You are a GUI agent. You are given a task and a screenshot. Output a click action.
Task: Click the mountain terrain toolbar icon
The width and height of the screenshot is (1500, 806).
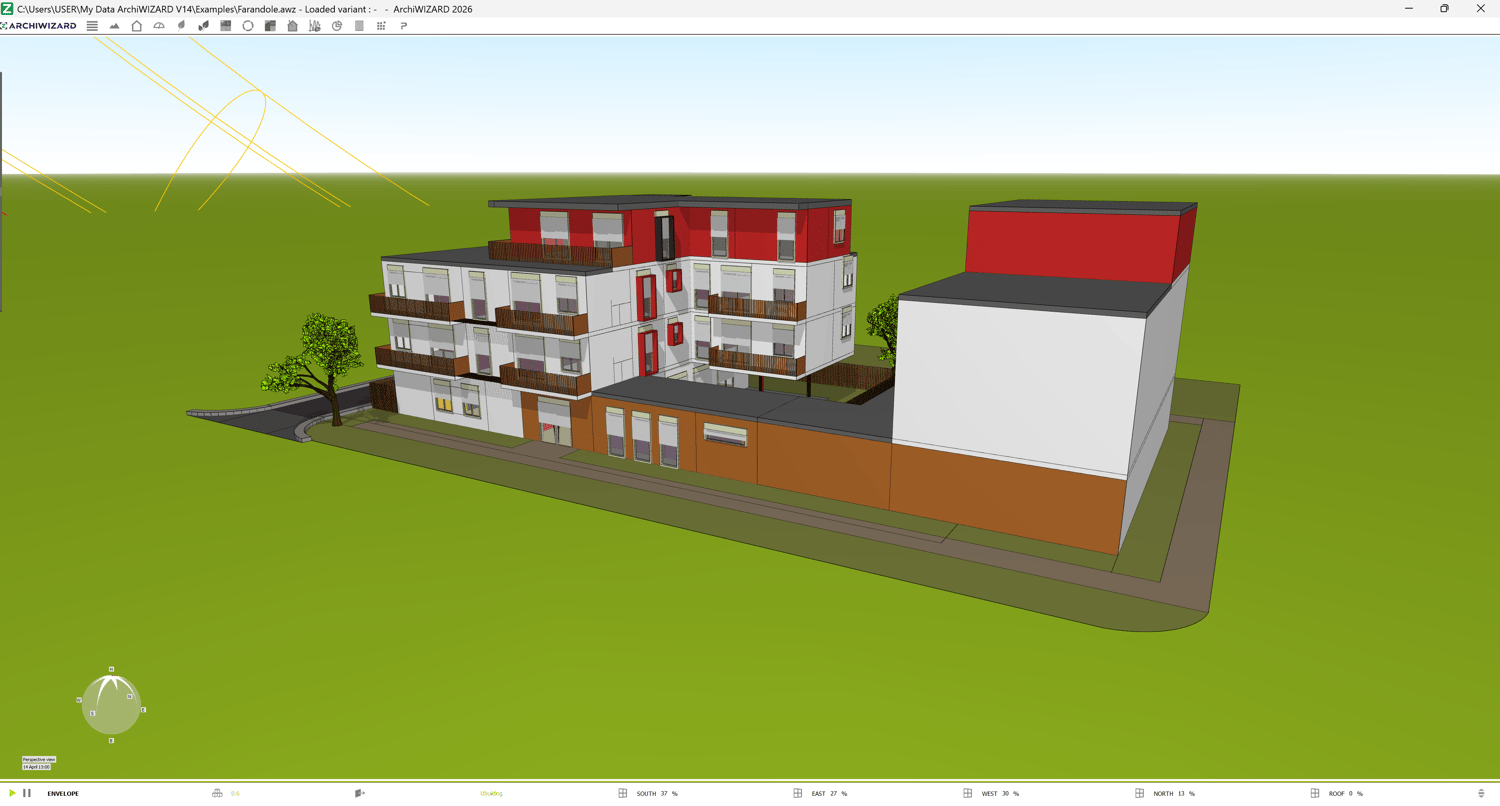tap(114, 26)
